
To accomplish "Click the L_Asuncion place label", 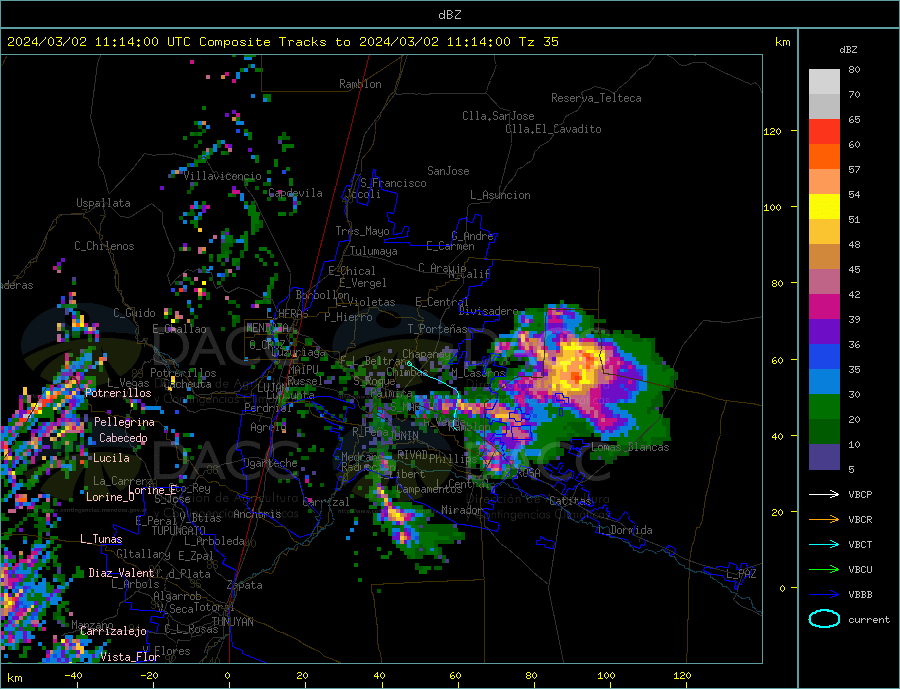I will tap(500, 195).
